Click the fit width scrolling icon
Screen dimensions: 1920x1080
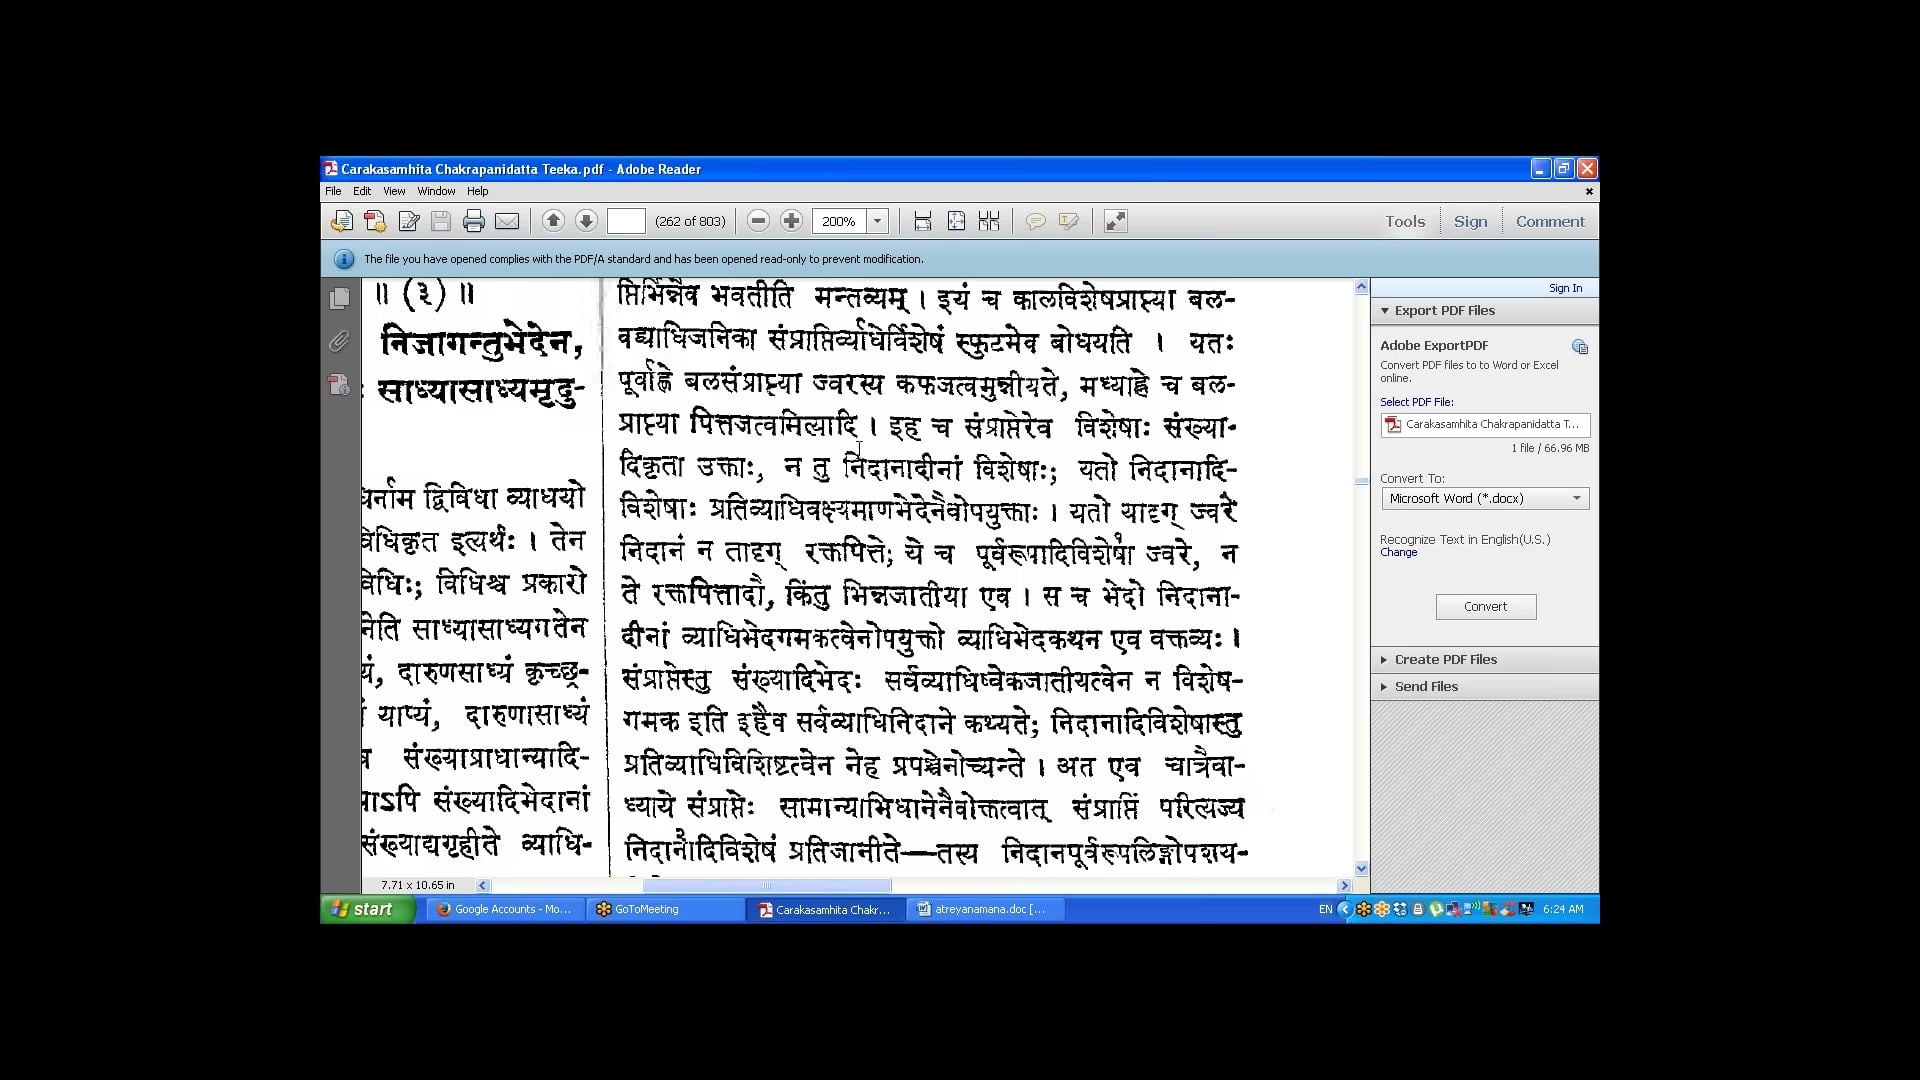click(923, 221)
